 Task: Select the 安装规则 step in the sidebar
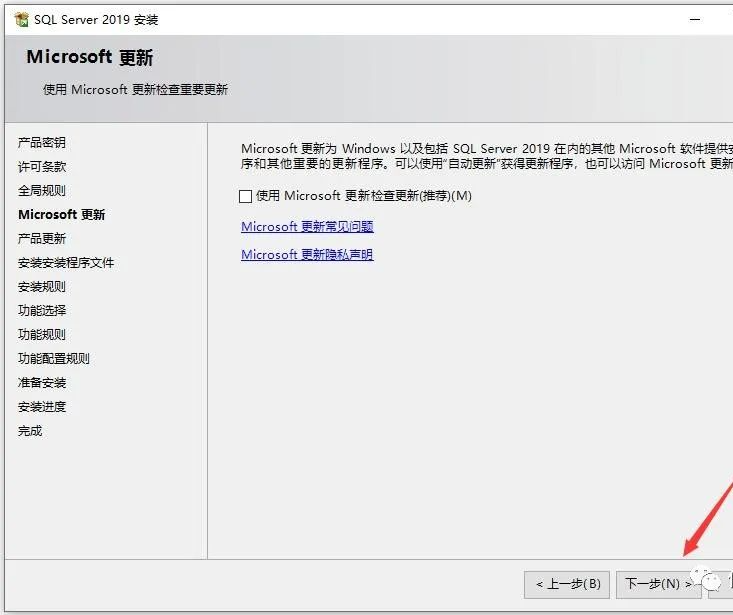(x=42, y=286)
